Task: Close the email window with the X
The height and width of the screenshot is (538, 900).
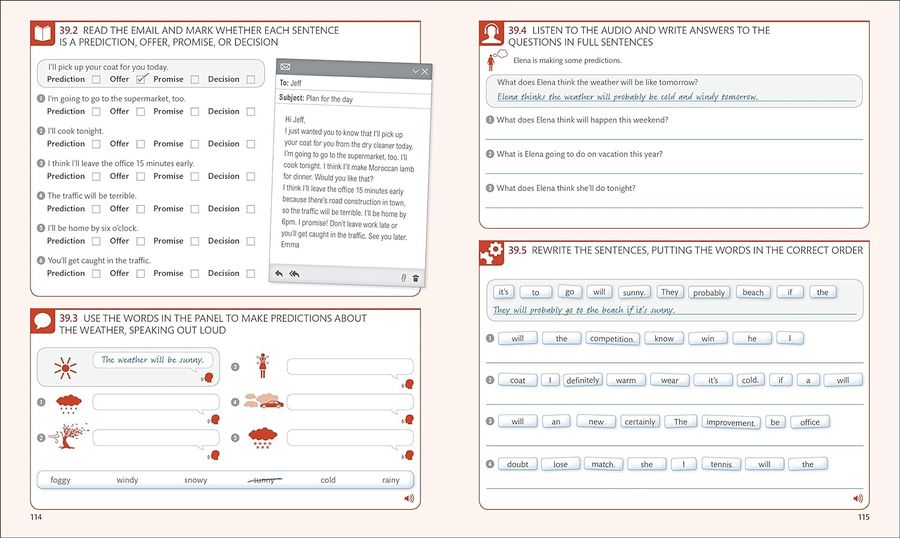Action: 425,71
